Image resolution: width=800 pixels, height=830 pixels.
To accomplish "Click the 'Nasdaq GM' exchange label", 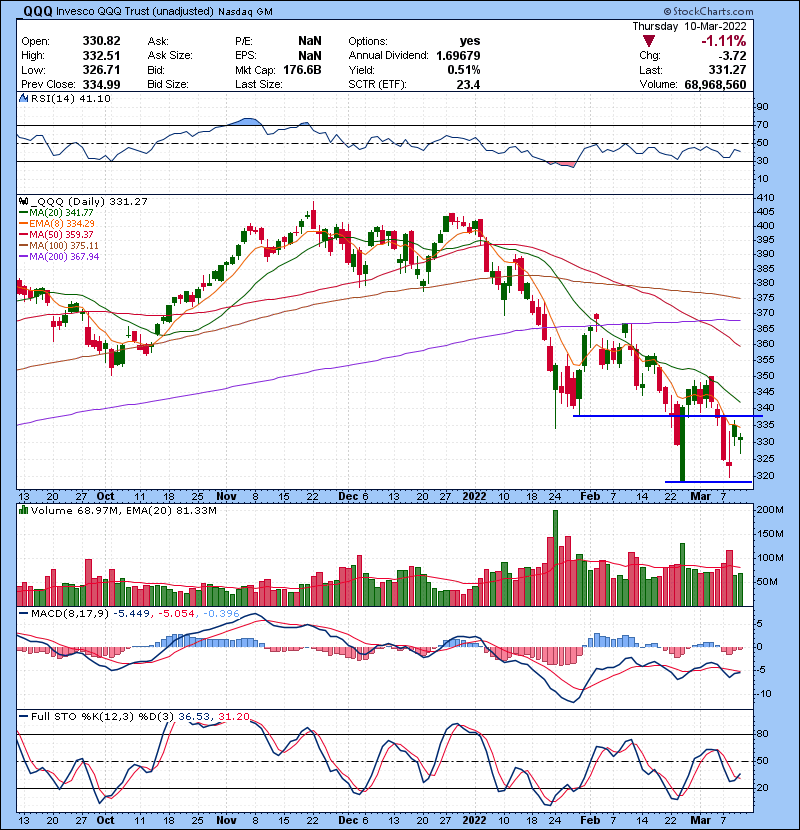I will 245,12.
